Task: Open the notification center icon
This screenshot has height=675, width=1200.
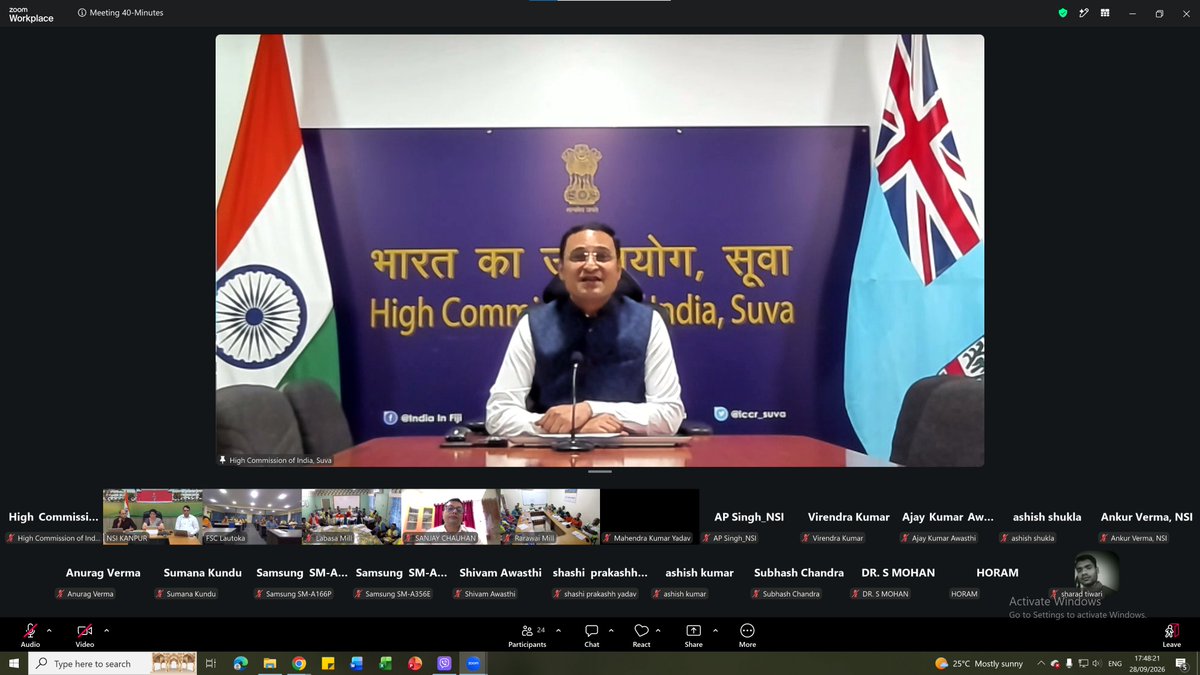Action: [x=1181, y=663]
